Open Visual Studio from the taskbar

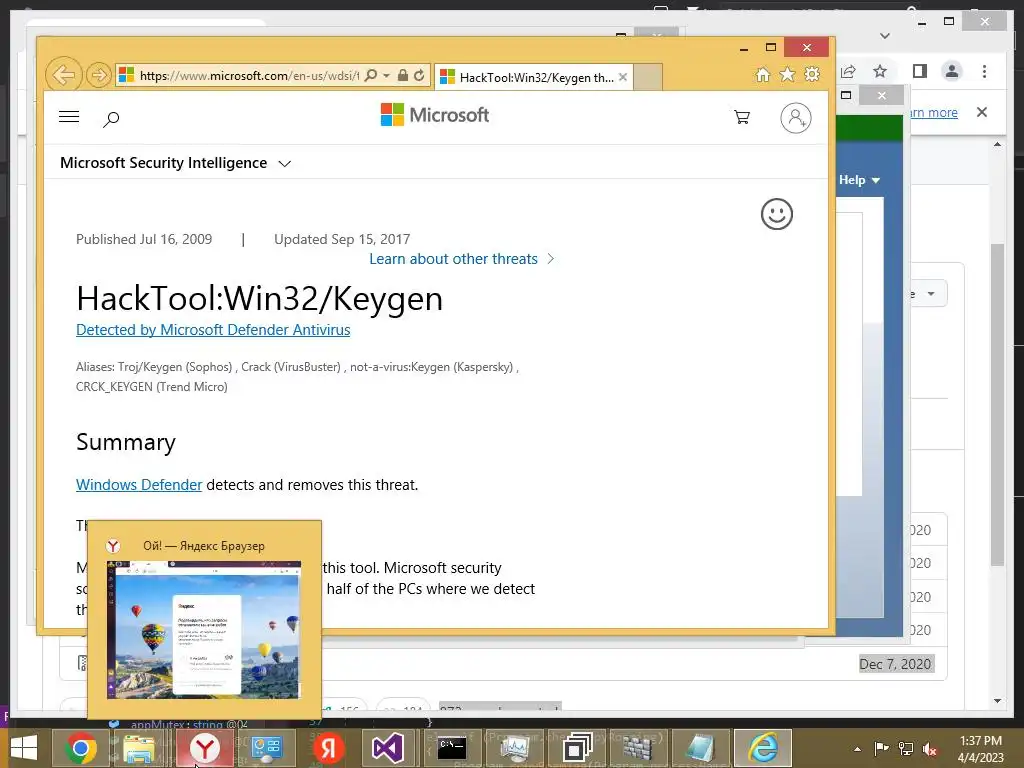(x=388, y=748)
